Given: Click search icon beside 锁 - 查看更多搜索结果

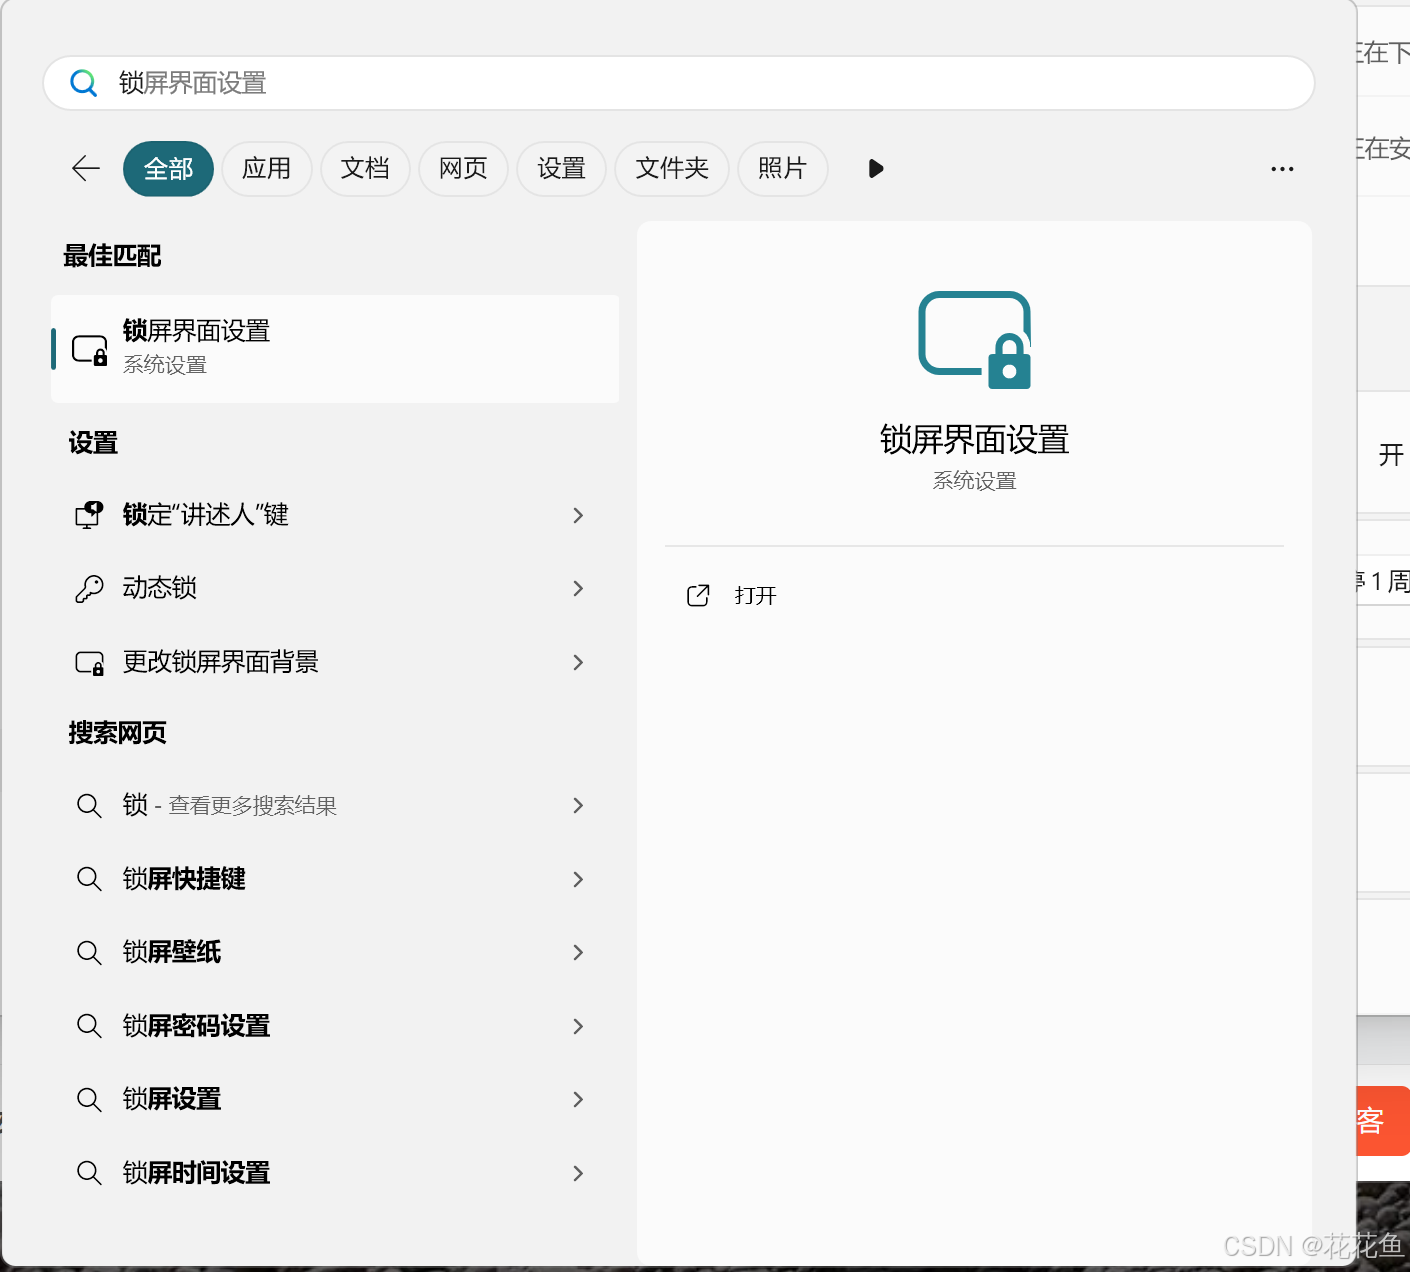Looking at the screenshot, I should (89, 805).
